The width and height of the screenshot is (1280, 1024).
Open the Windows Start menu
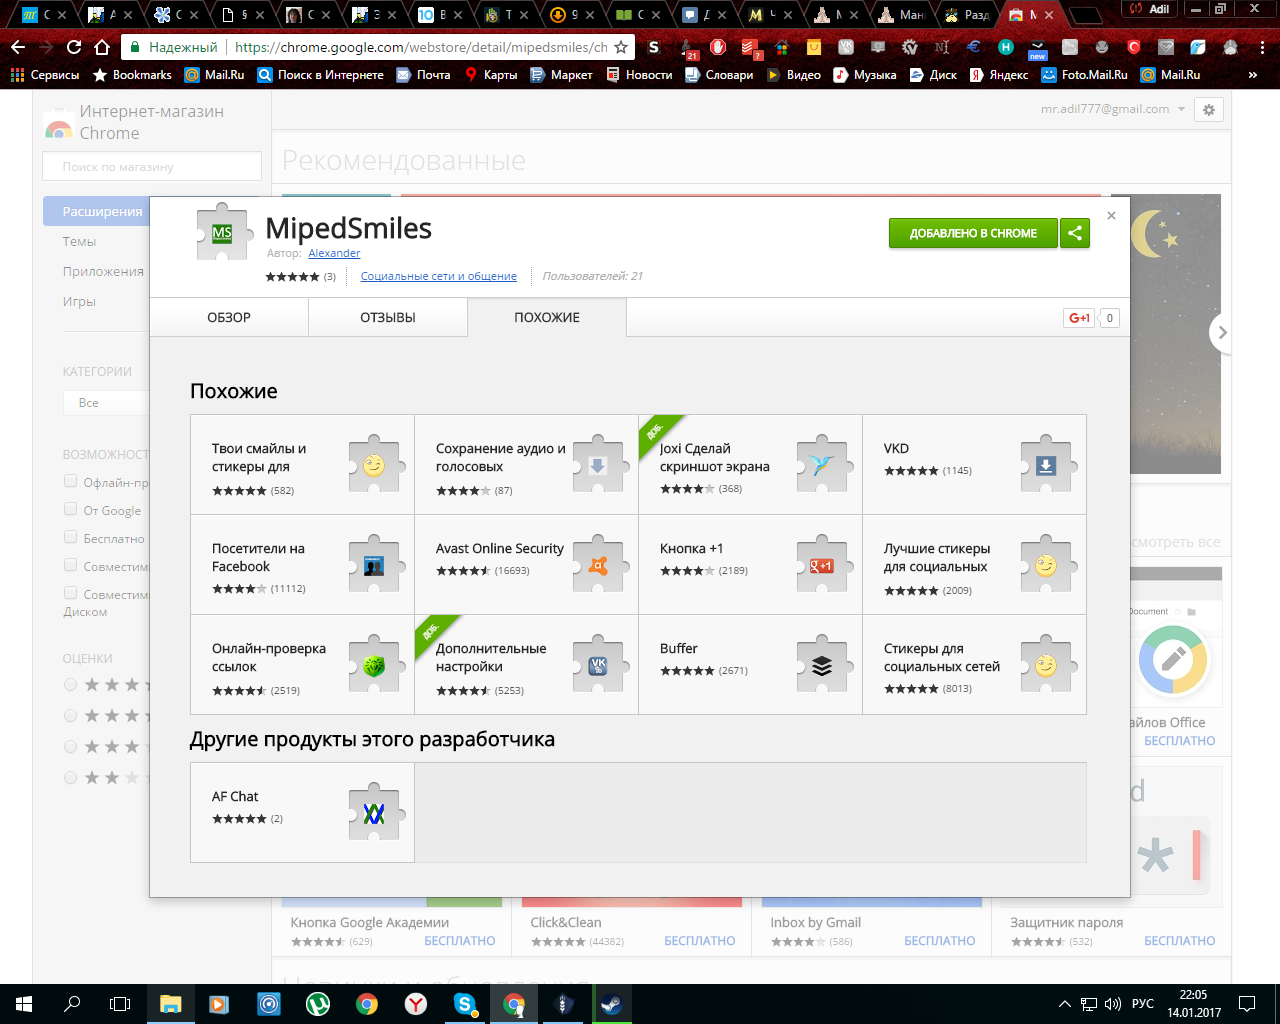tap(24, 1004)
